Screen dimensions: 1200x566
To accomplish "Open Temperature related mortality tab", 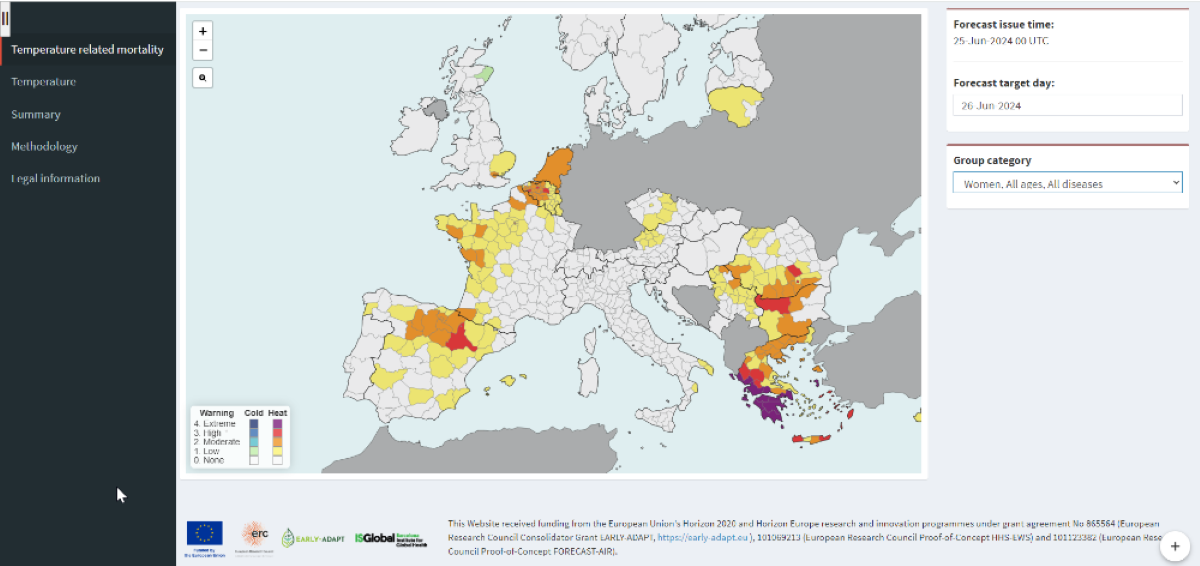I will [87, 50].
